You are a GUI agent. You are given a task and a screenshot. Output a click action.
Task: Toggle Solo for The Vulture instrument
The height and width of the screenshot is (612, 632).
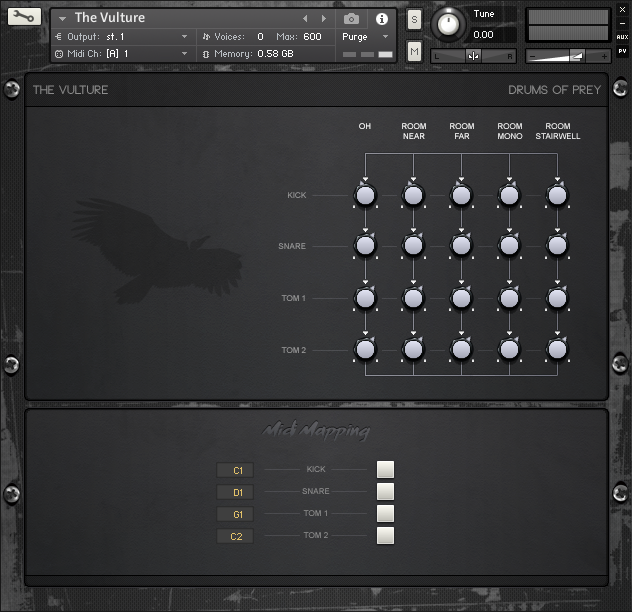coord(414,20)
